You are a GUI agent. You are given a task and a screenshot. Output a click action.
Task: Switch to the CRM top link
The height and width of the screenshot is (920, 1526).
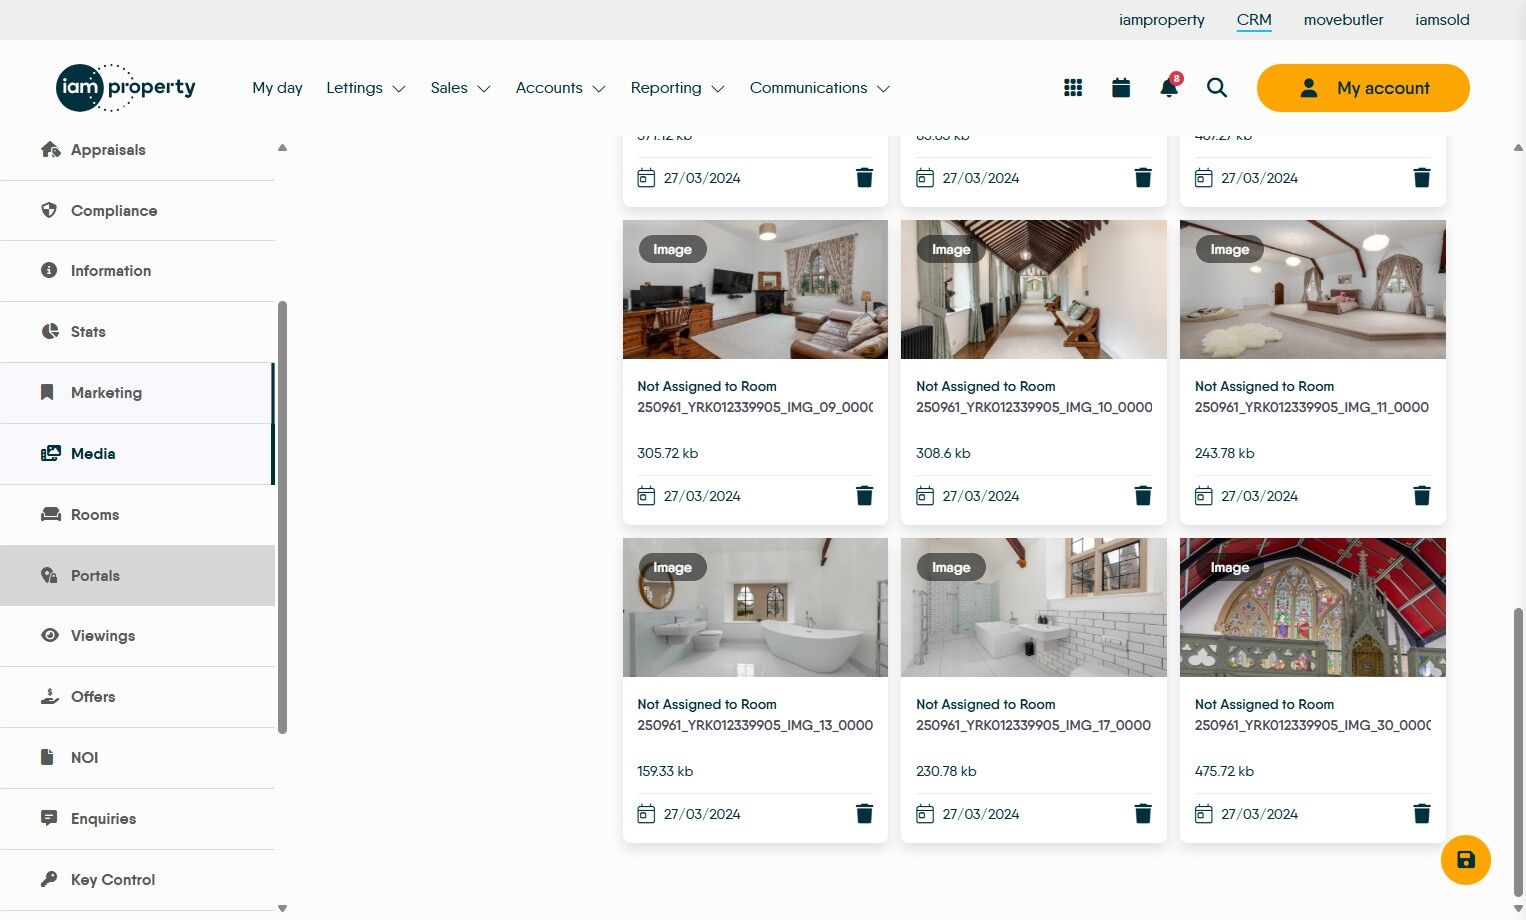pyautogui.click(x=1254, y=20)
